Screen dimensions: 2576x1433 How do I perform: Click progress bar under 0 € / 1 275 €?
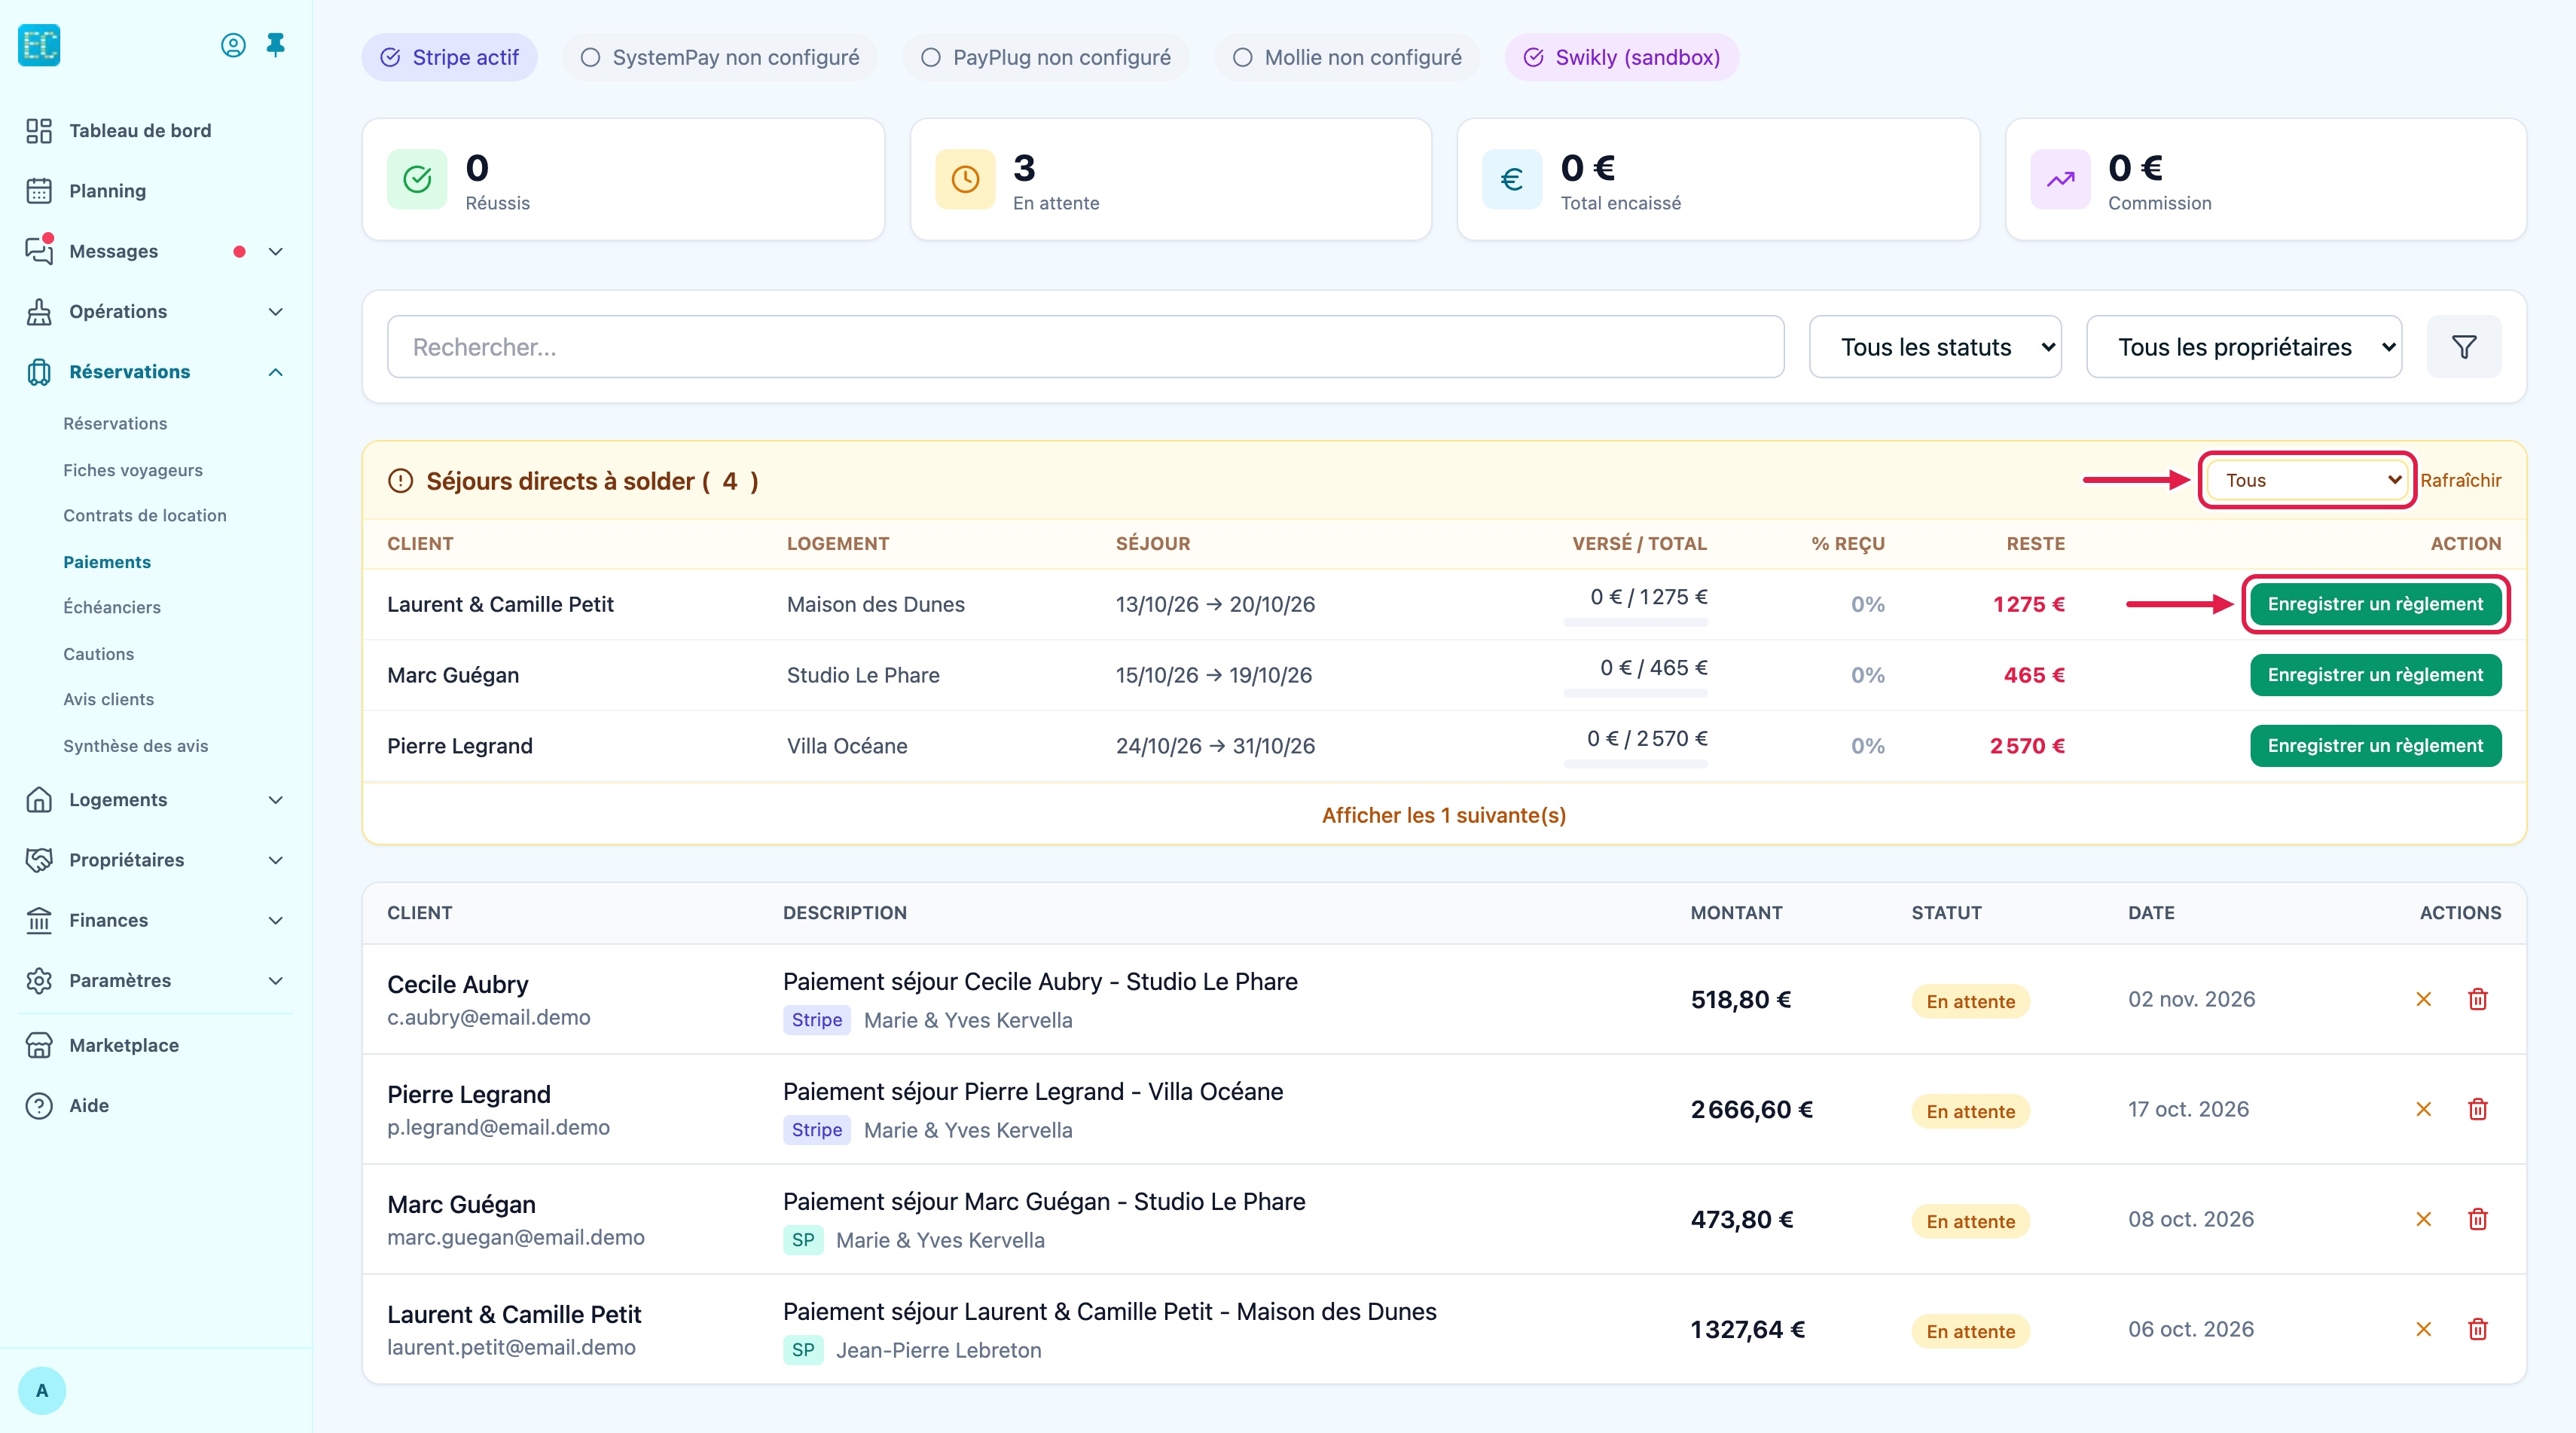pos(1636,622)
